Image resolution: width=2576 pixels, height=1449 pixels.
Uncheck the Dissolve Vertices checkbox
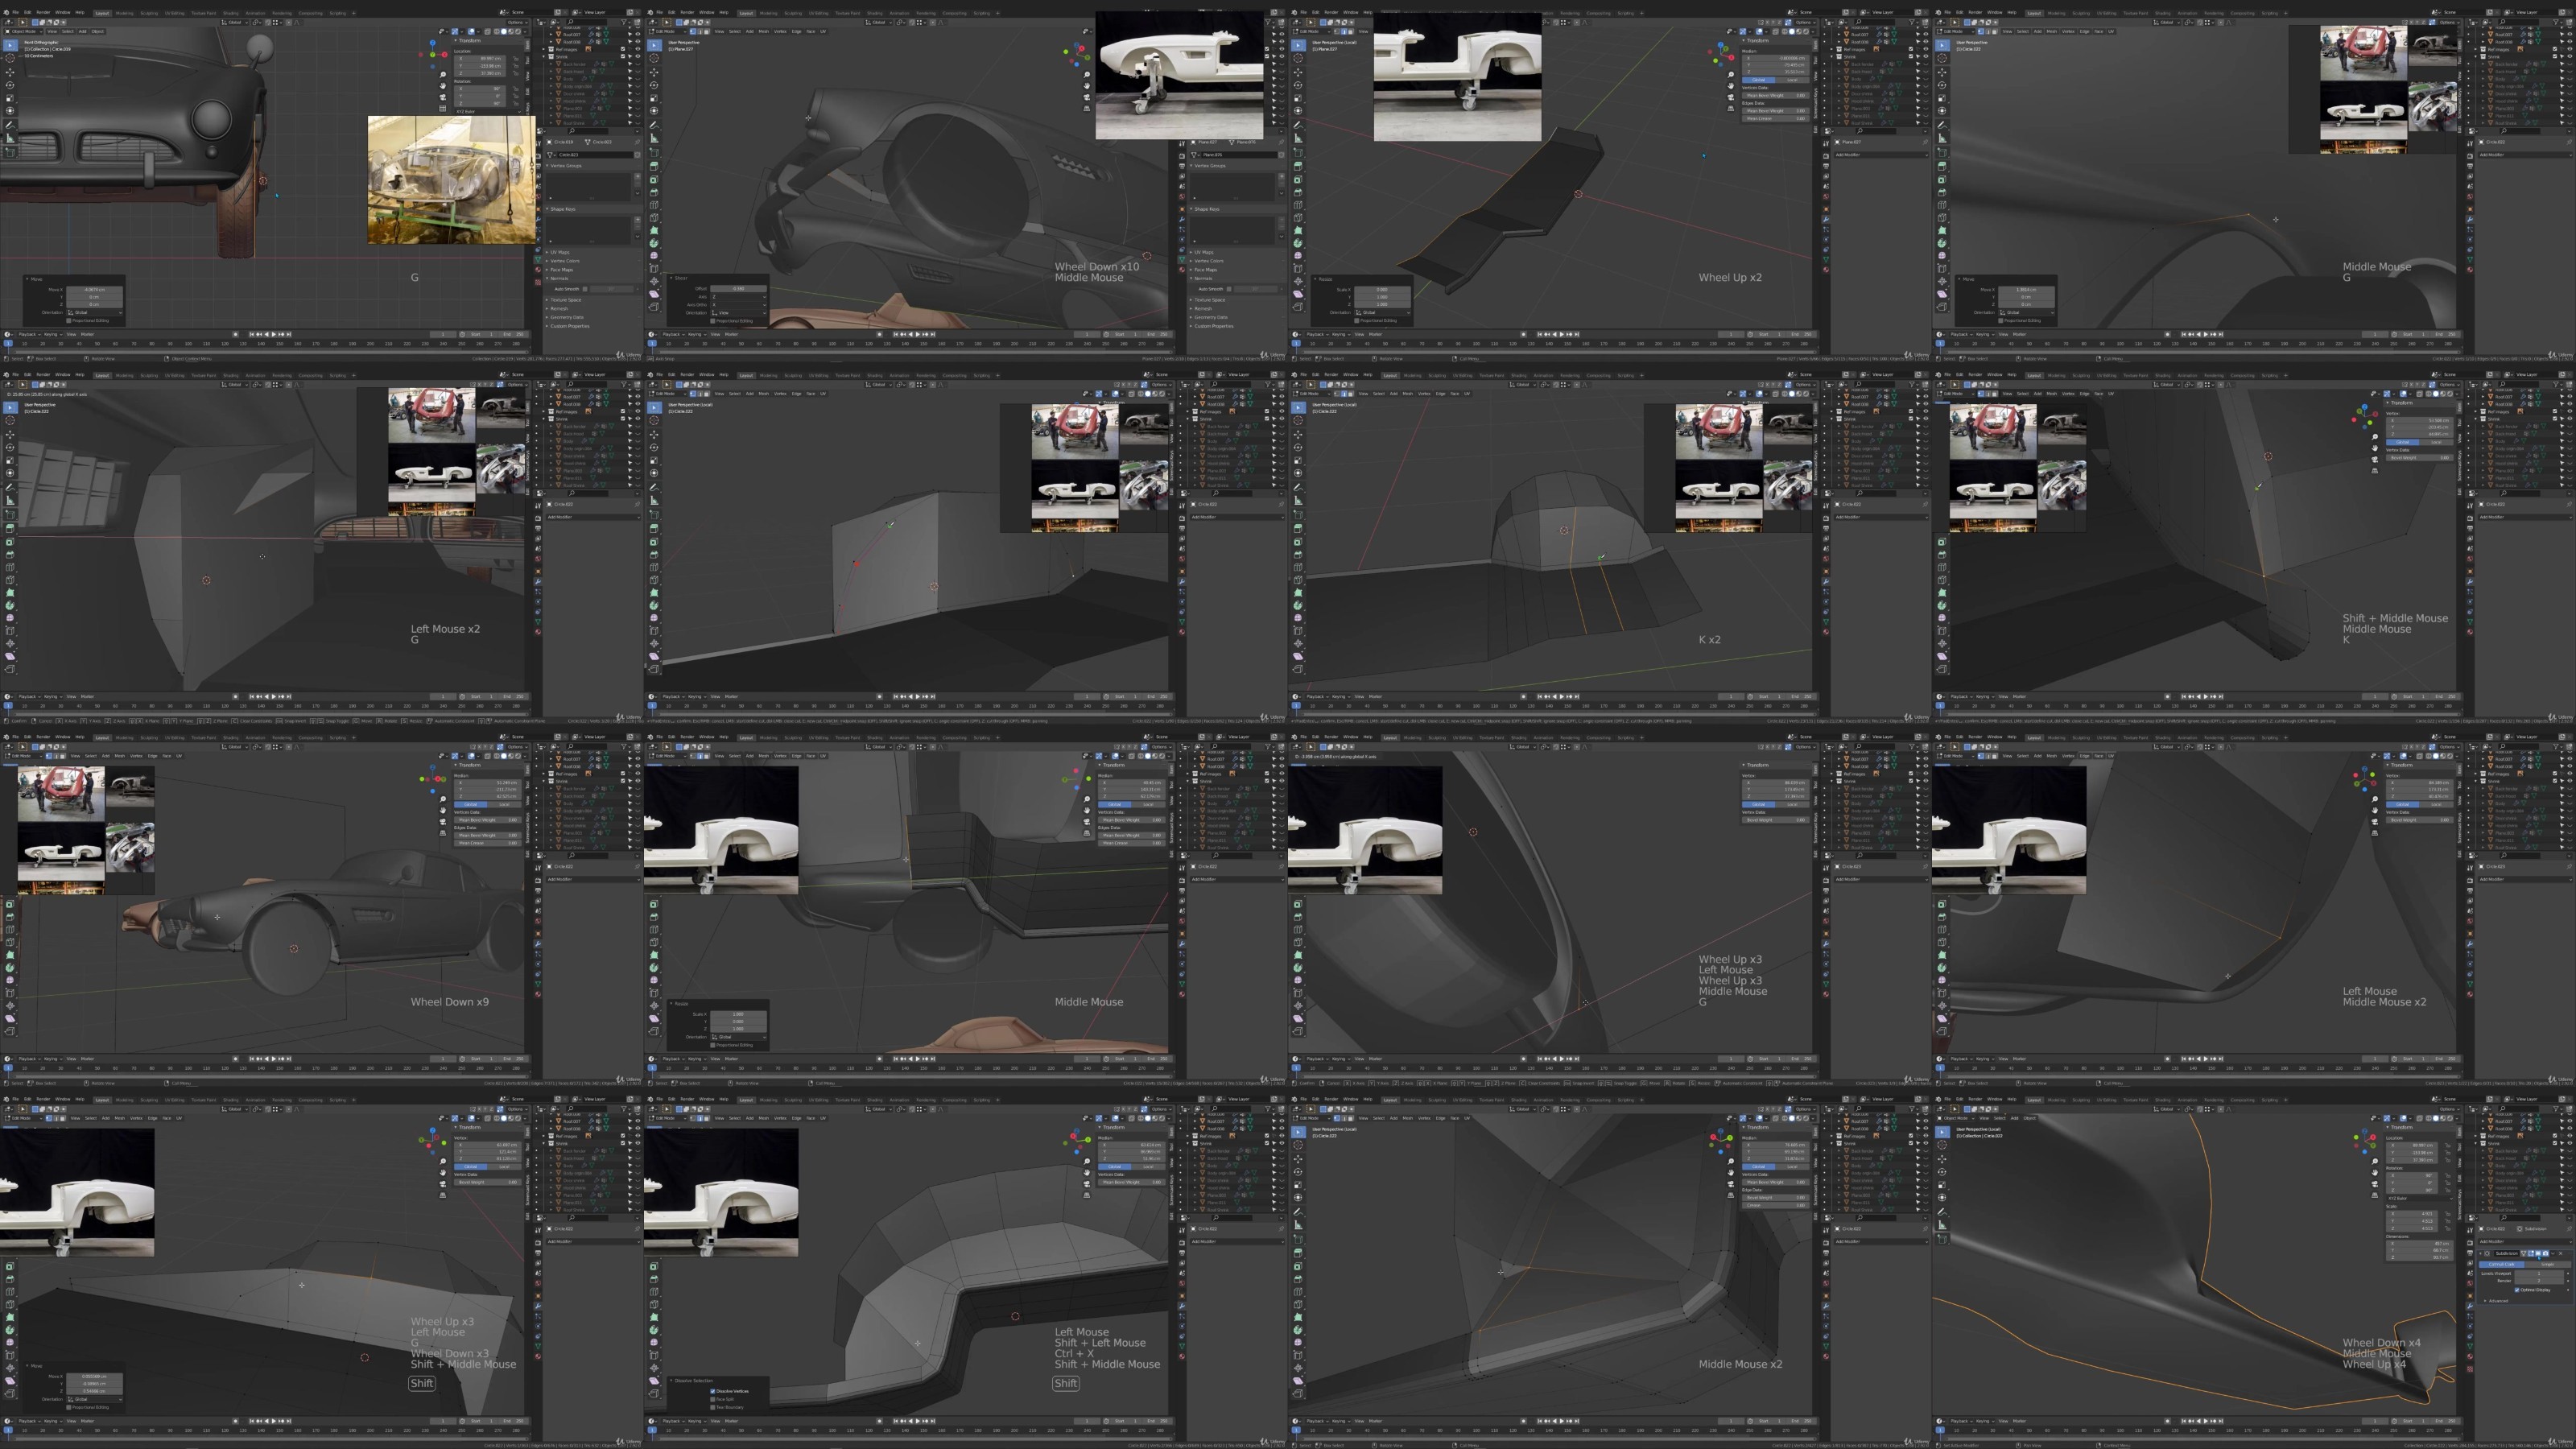pos(713,1391)
